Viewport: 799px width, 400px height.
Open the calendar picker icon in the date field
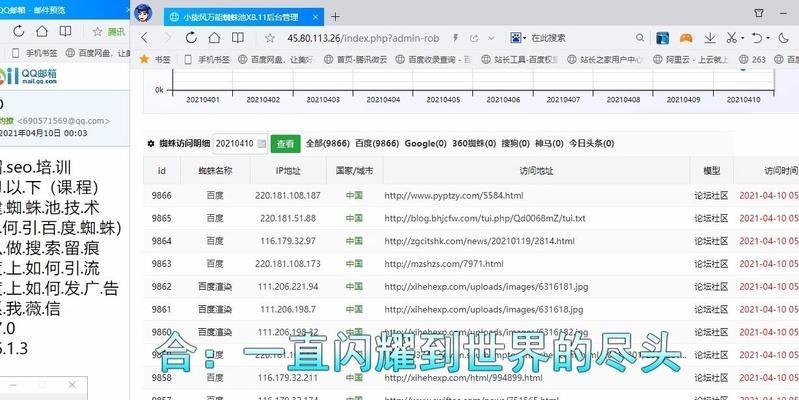coord(261,144)
